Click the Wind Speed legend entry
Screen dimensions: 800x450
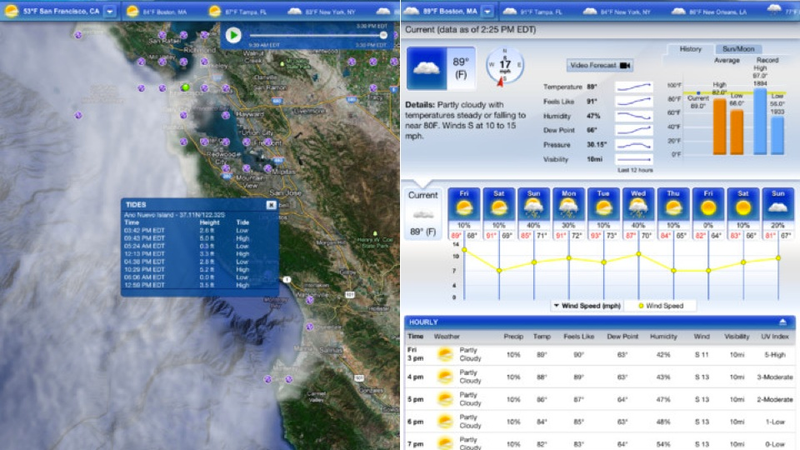pyautogui.click(x=661, y=306)
